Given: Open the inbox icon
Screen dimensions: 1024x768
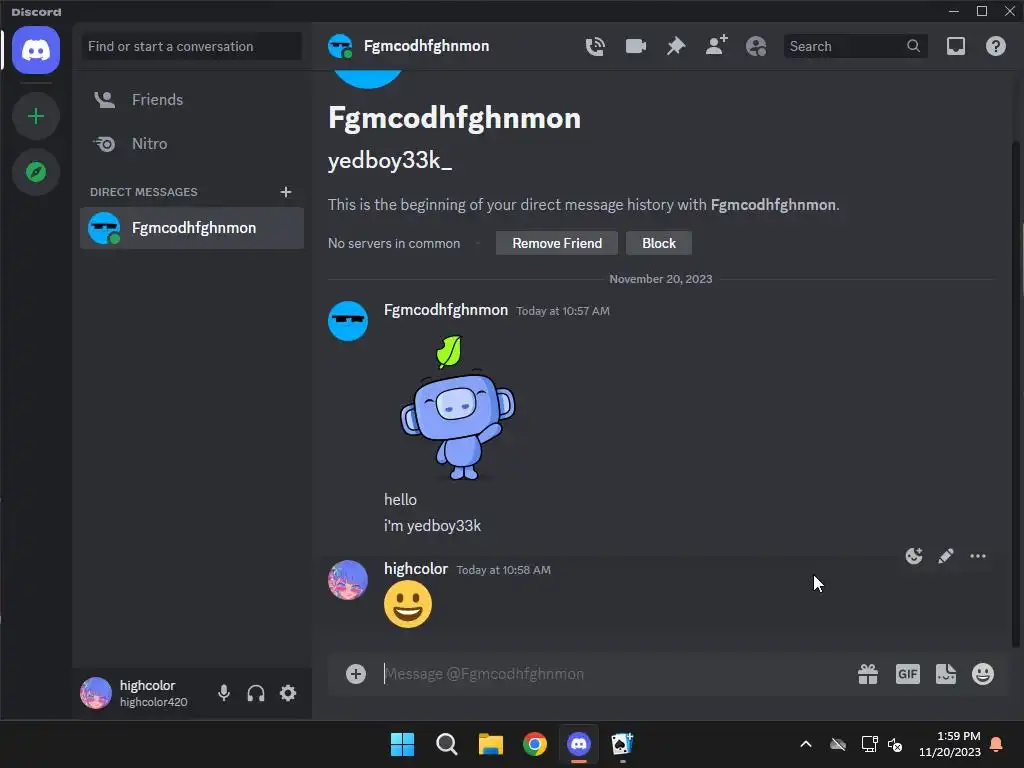Looking at the screenshot, I should pos(956,46).
